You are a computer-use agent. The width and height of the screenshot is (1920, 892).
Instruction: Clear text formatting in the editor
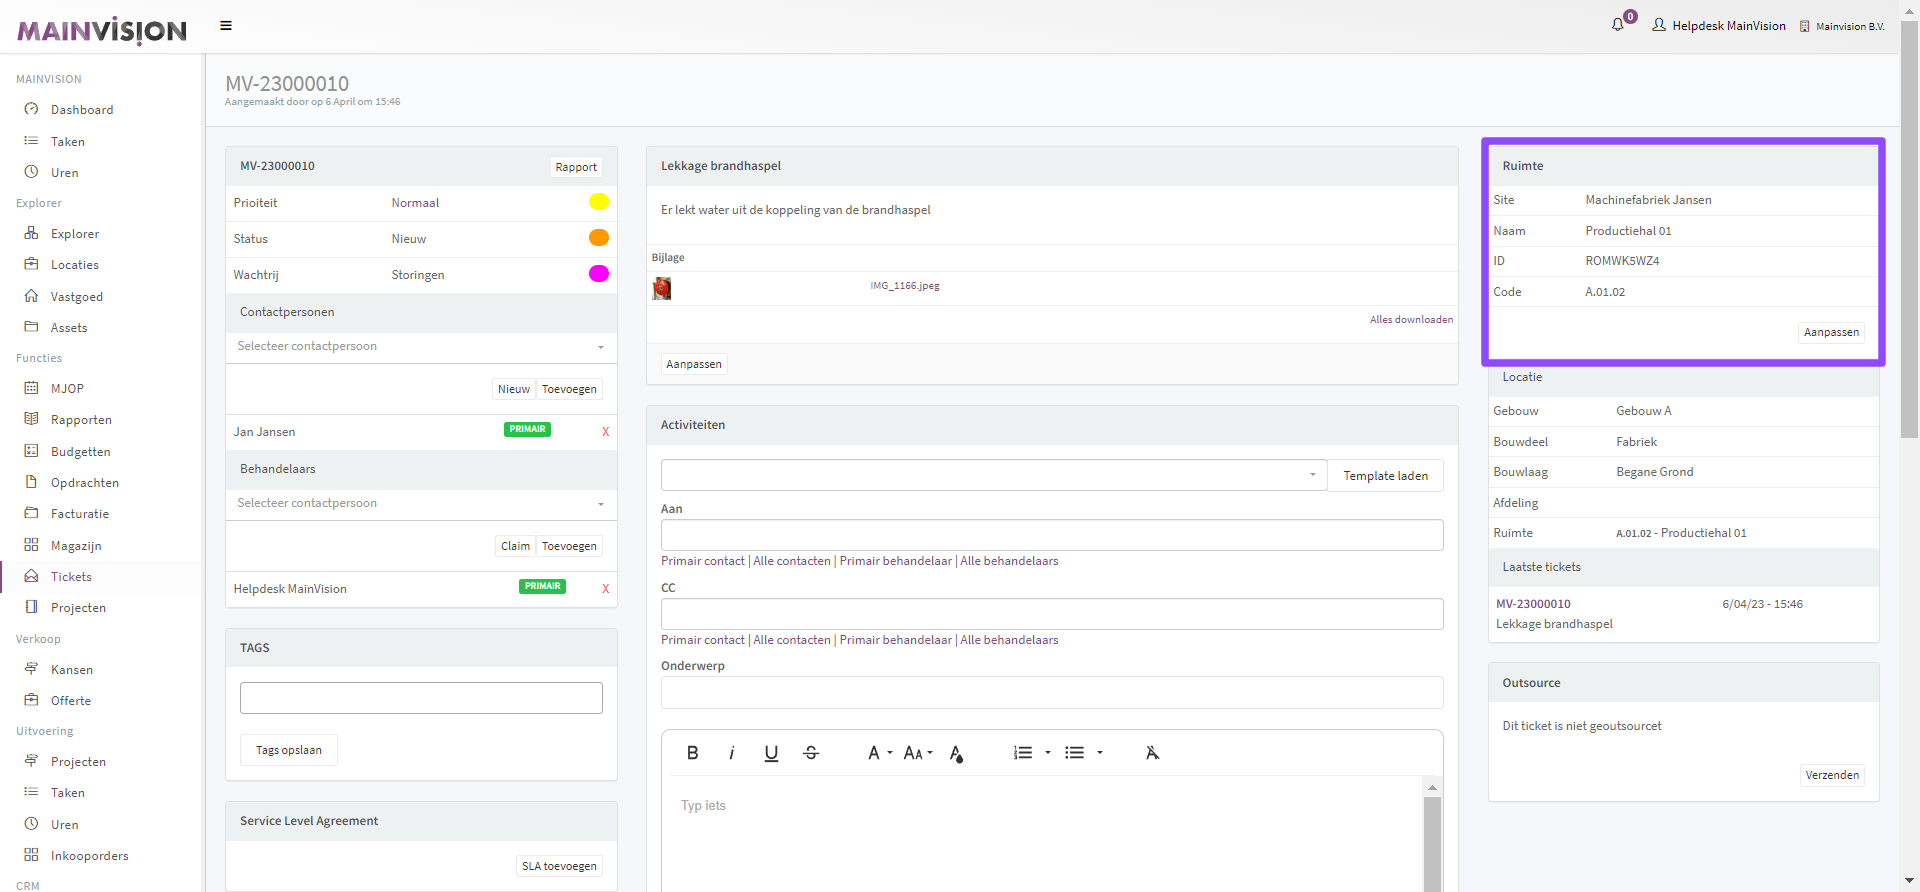[x=1152, y=753]
